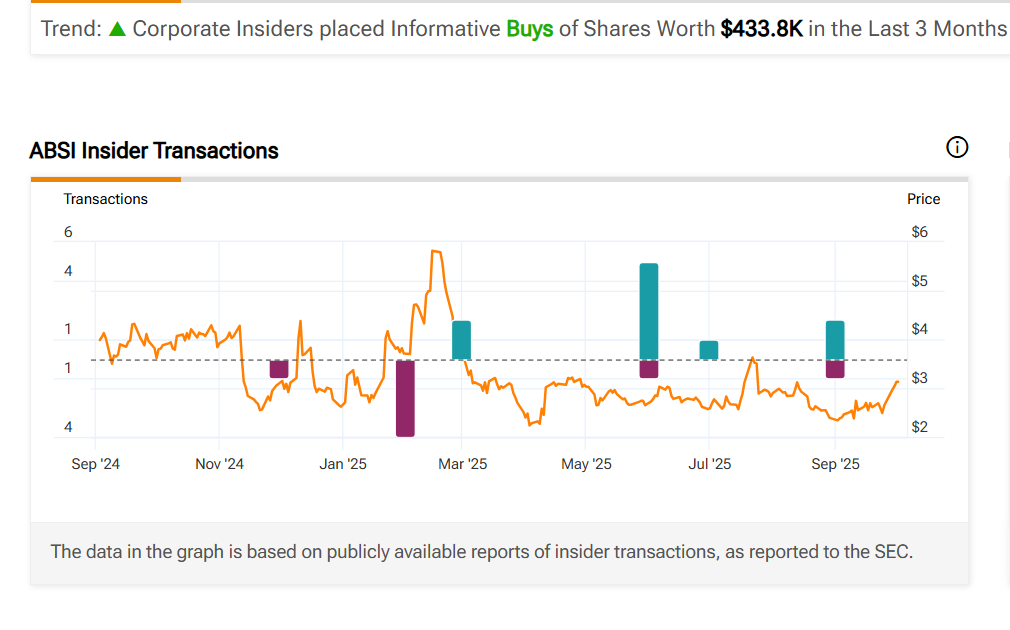This screenshot has height=630, width=1010.
Task: Click the large purple sell bar in February '25
Action: (x=405, y=398)
